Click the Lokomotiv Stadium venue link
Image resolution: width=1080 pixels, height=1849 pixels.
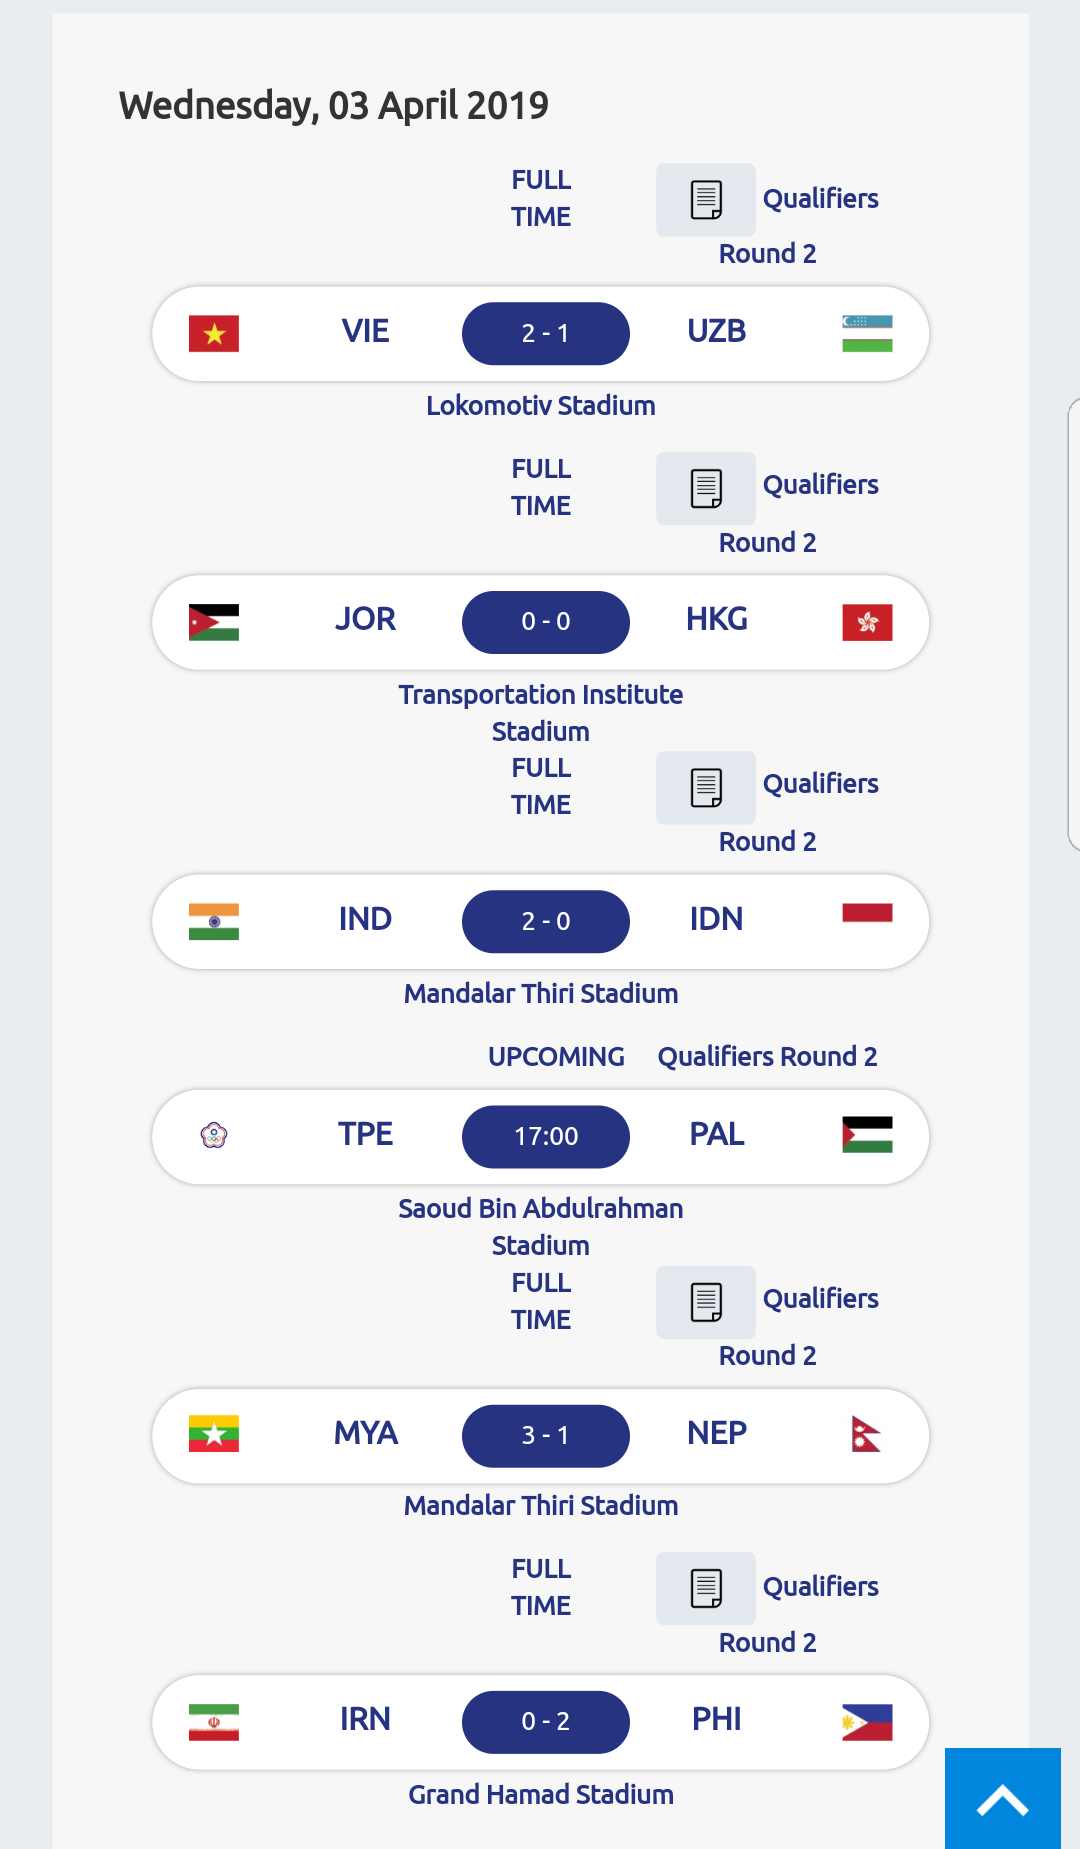[541, 406]
